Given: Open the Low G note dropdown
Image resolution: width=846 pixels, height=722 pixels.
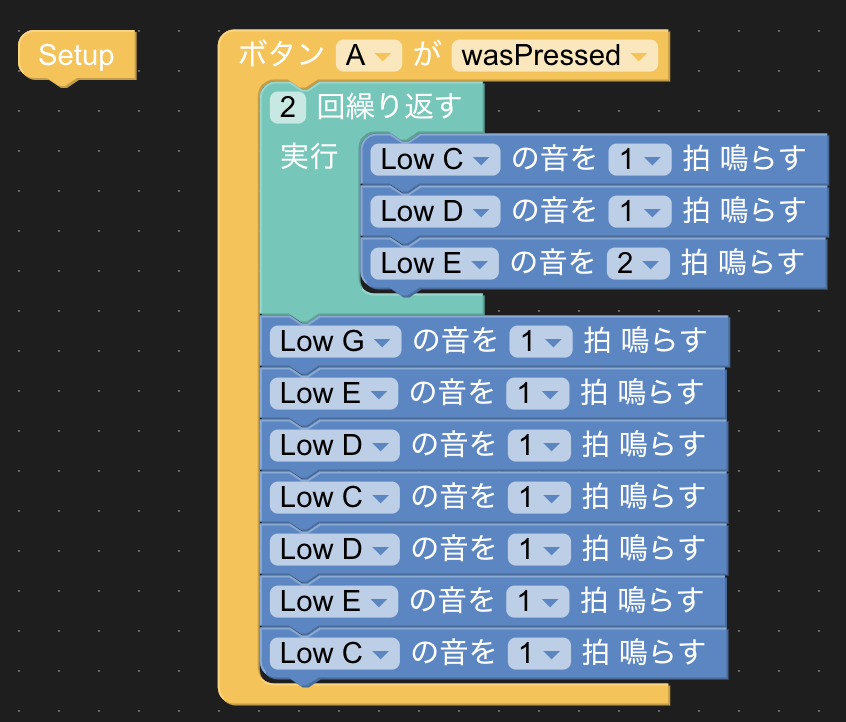Looking at the screenshot, I should tap(335, 342).
